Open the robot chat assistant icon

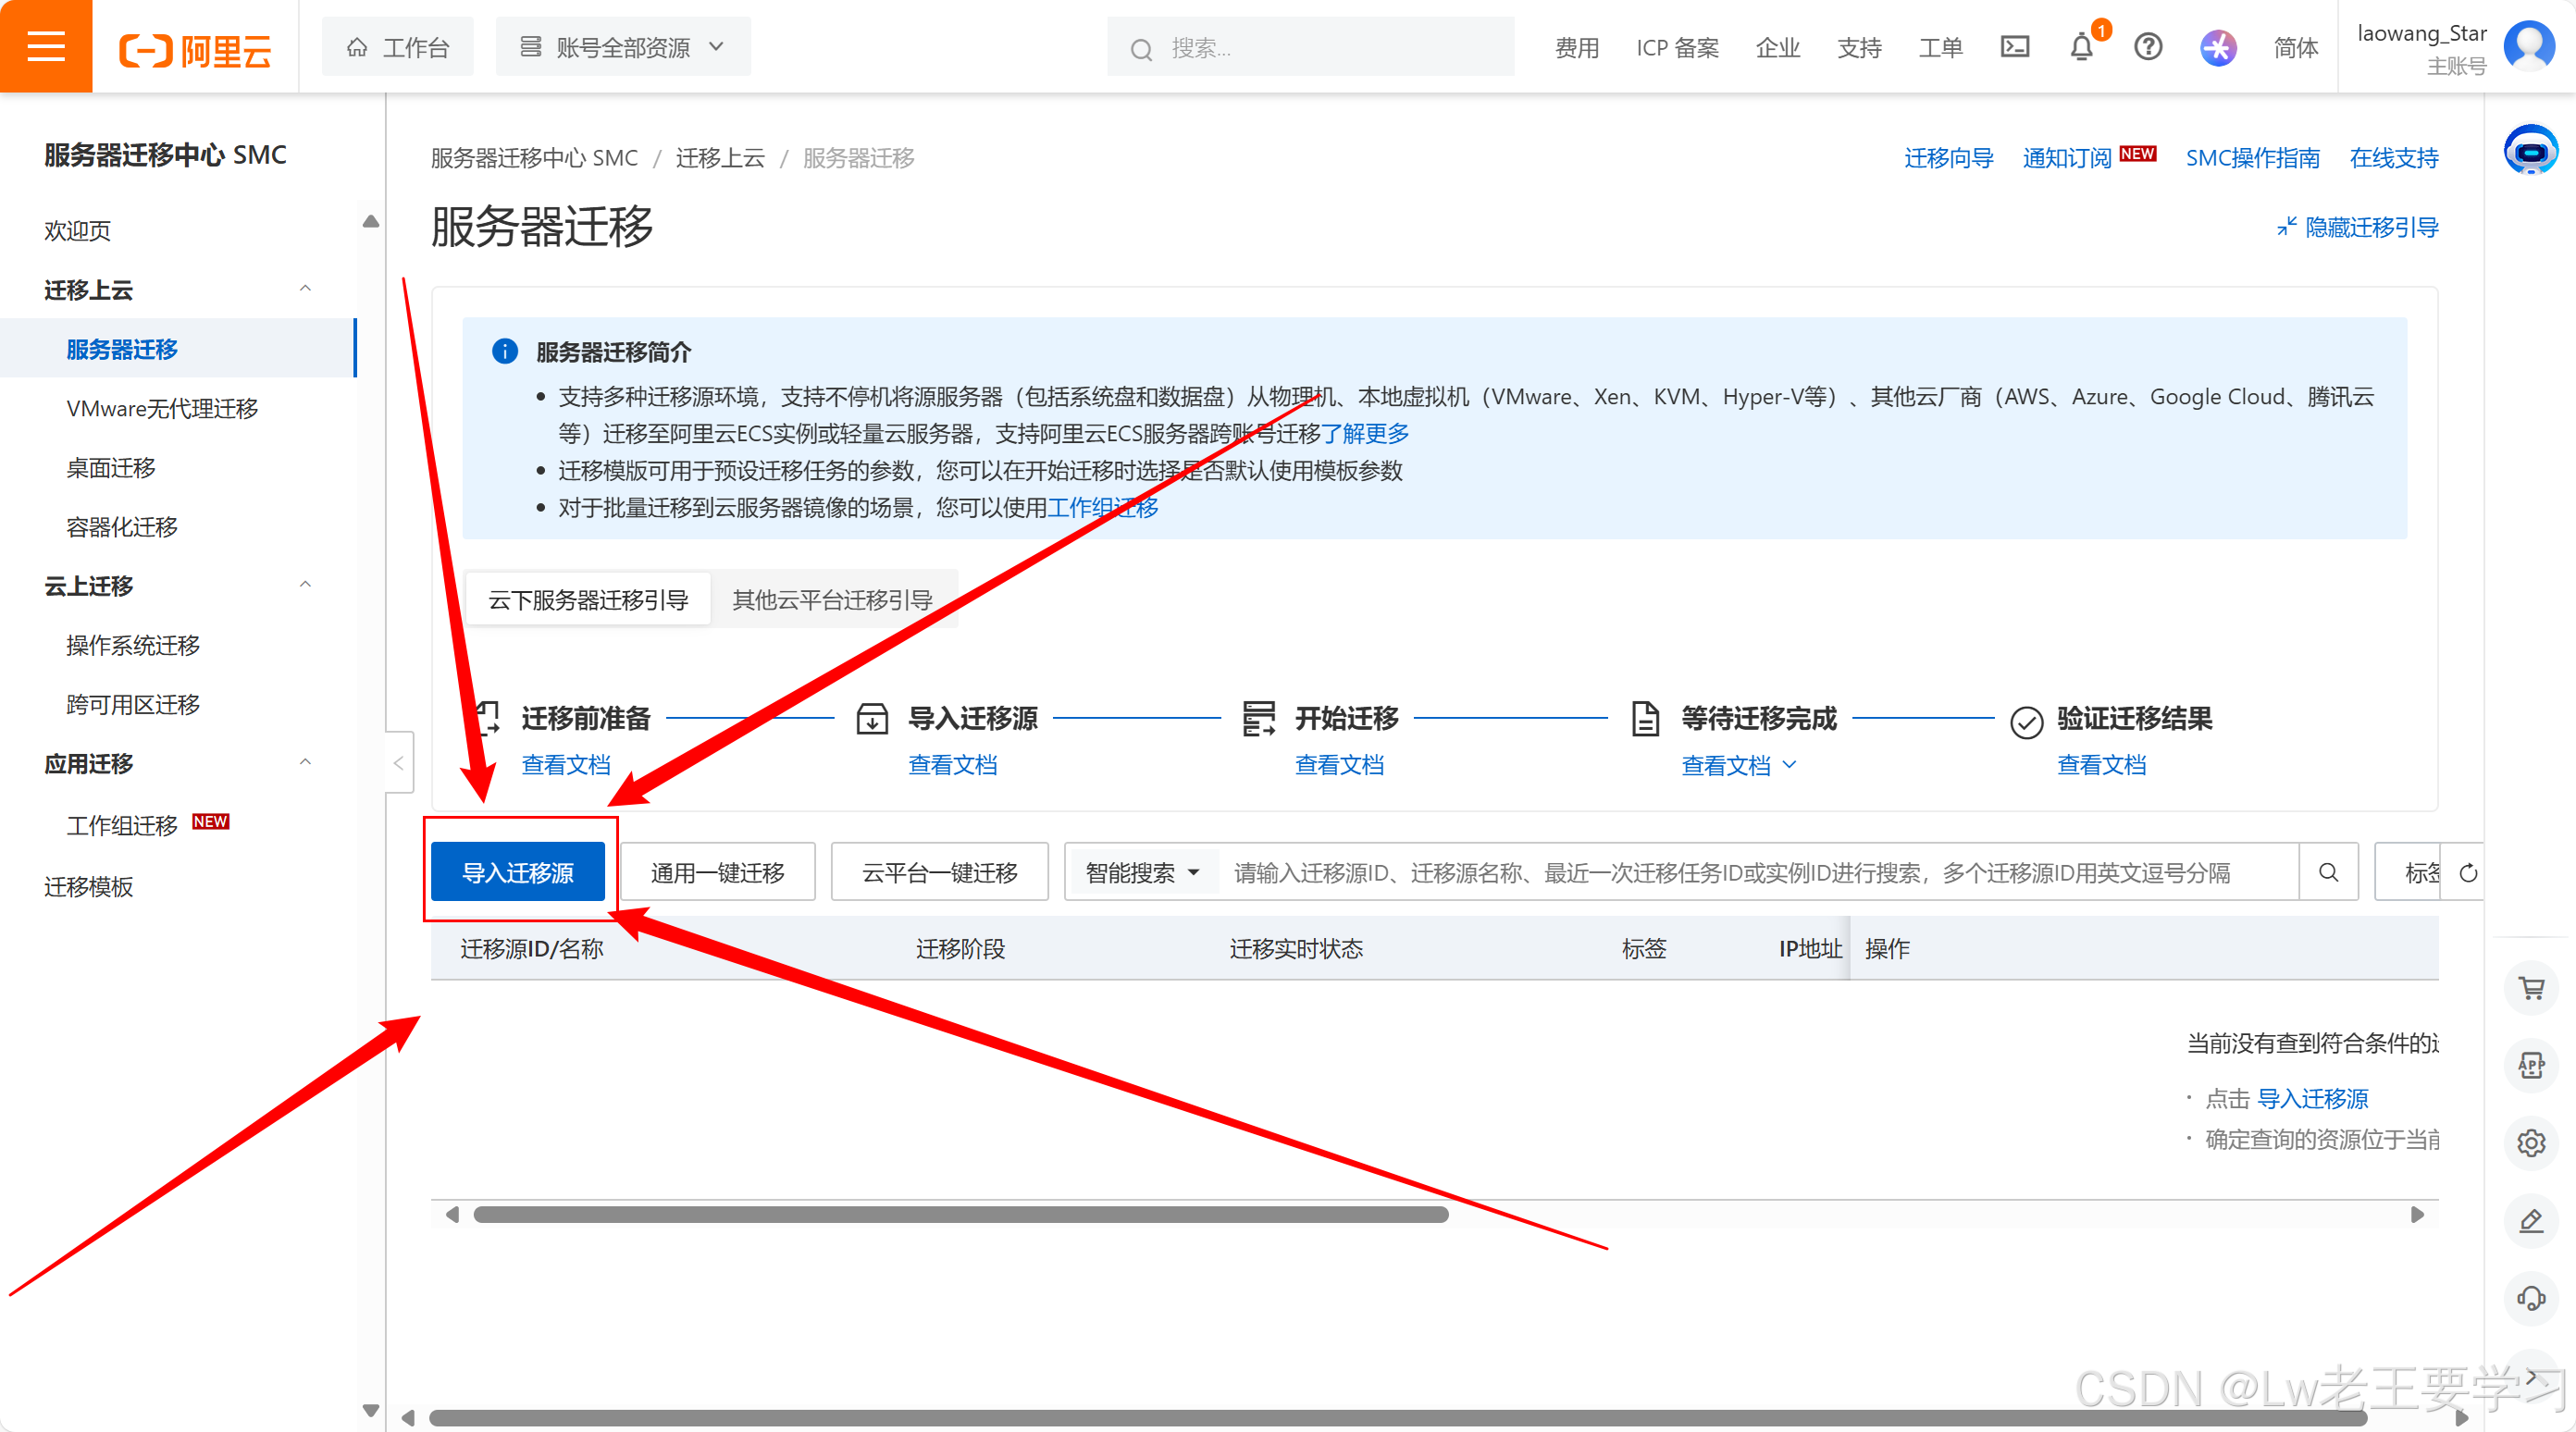coord(2531,151)
